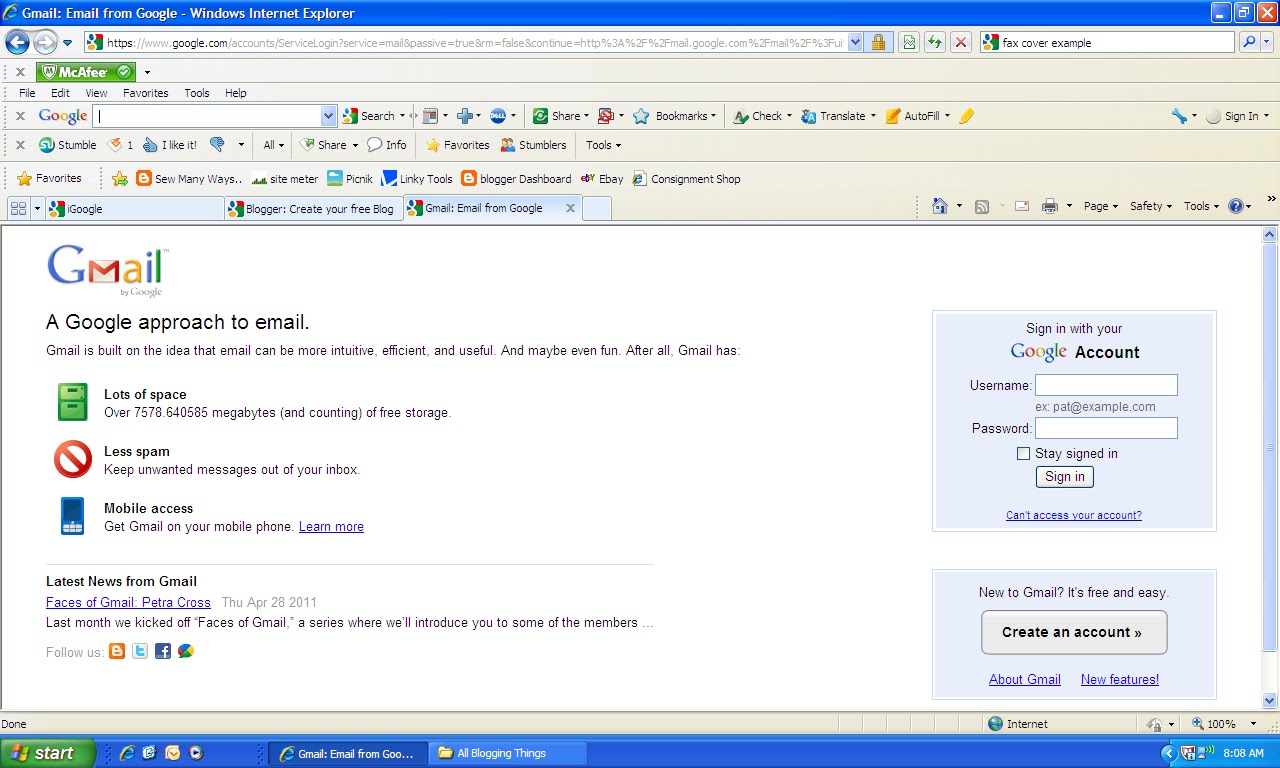Open the address bar URL dropdown
Viewport: 1280px width, 768px height.
tap(855, 42)
